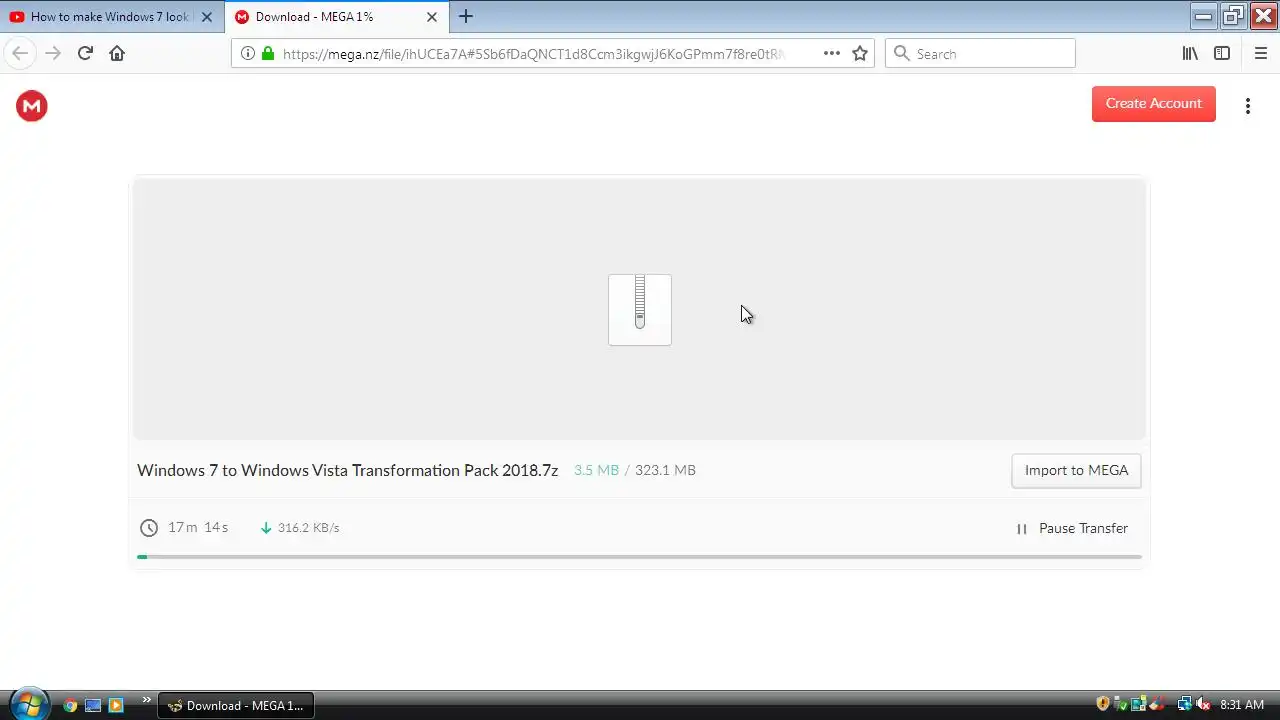Go to the browser home page

117,54
